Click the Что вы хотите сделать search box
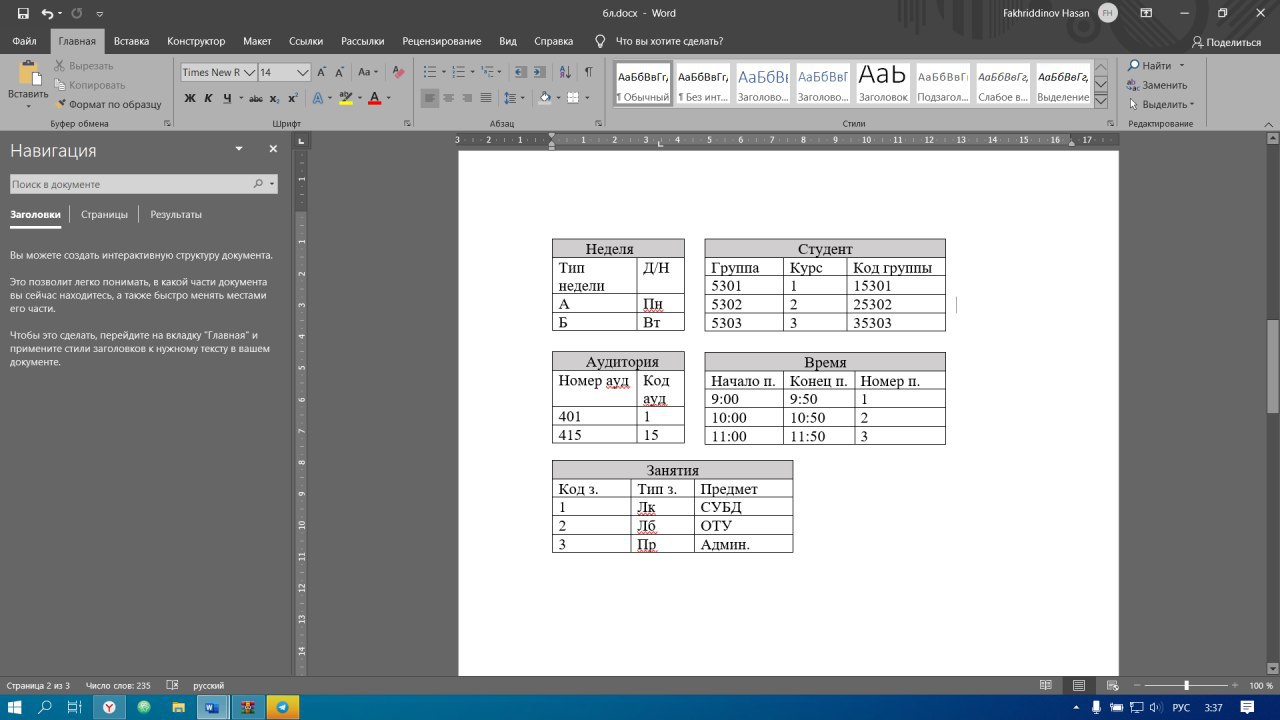Viewport: 1280px width, 720px height. click(669, 41)
